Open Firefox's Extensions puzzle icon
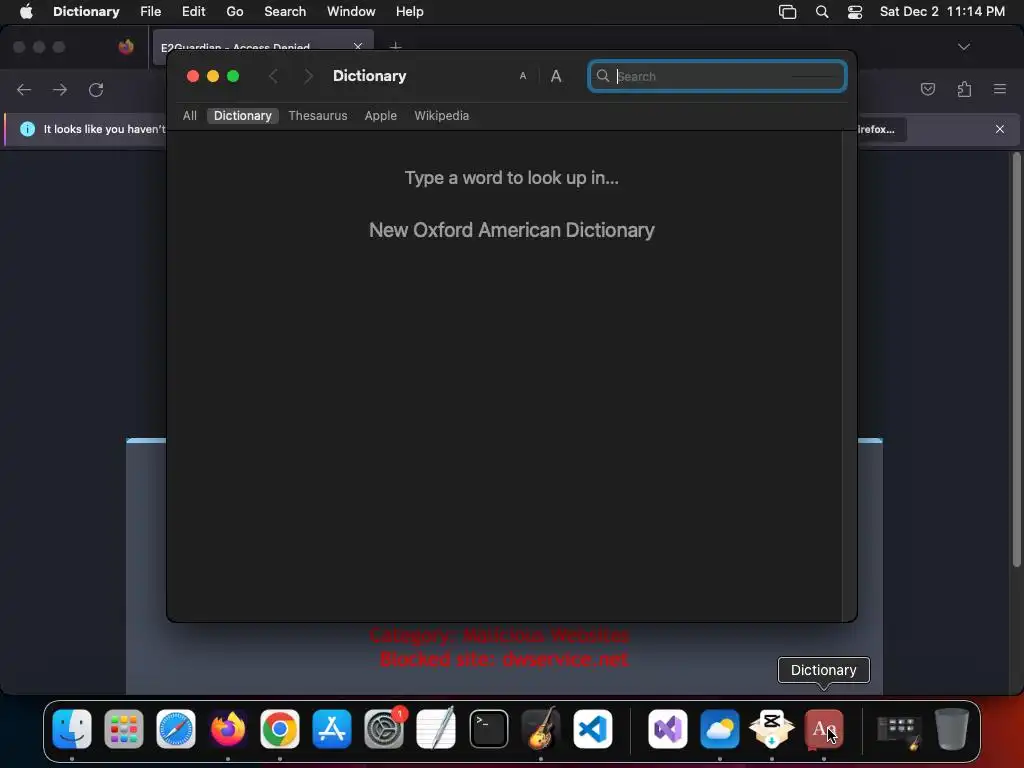 click(964, 89)
